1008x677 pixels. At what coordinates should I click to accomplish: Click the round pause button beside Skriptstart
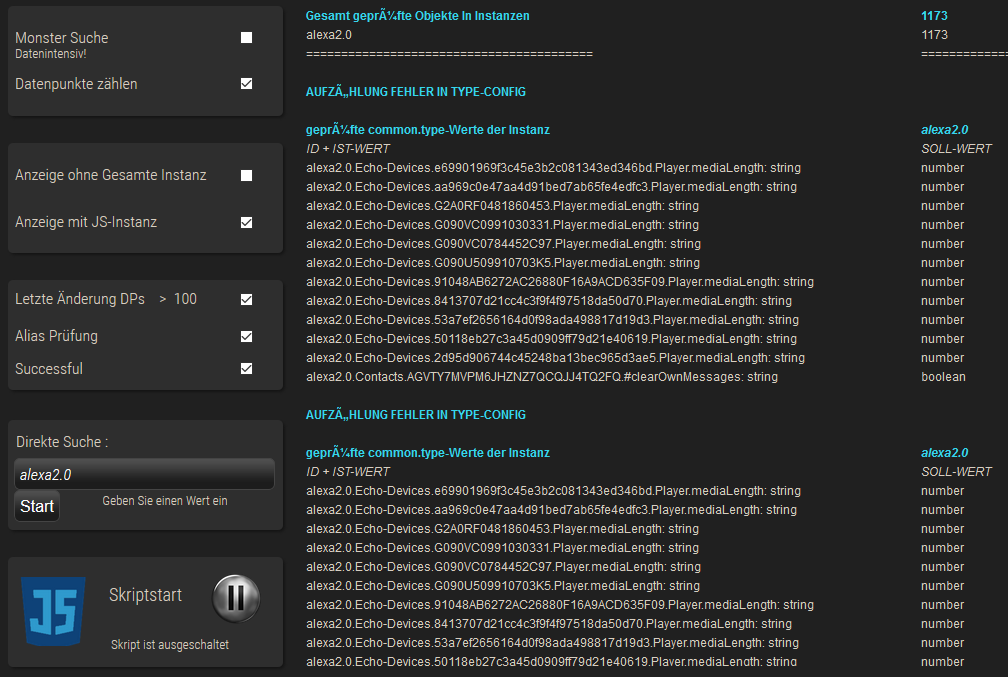point(236,599)
